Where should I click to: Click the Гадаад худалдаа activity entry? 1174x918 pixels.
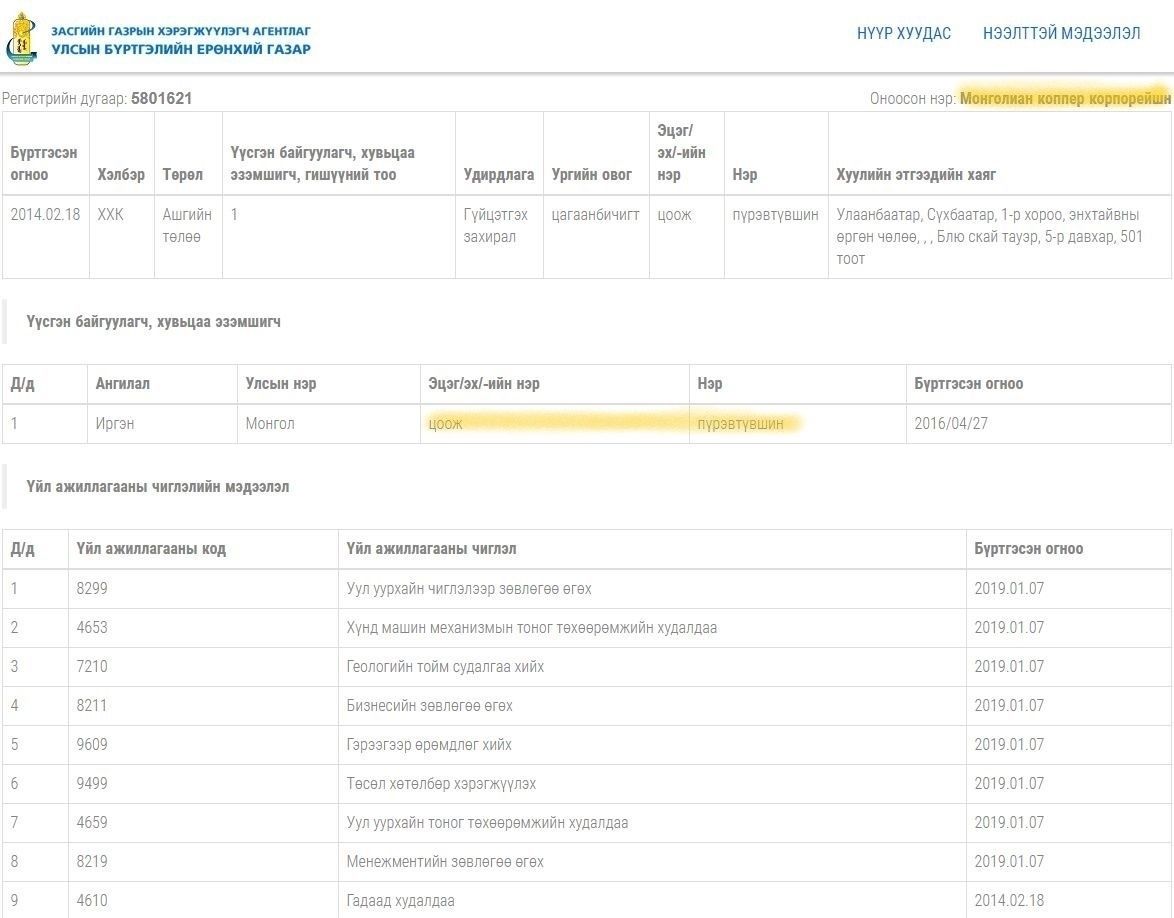tap(400, 900)
